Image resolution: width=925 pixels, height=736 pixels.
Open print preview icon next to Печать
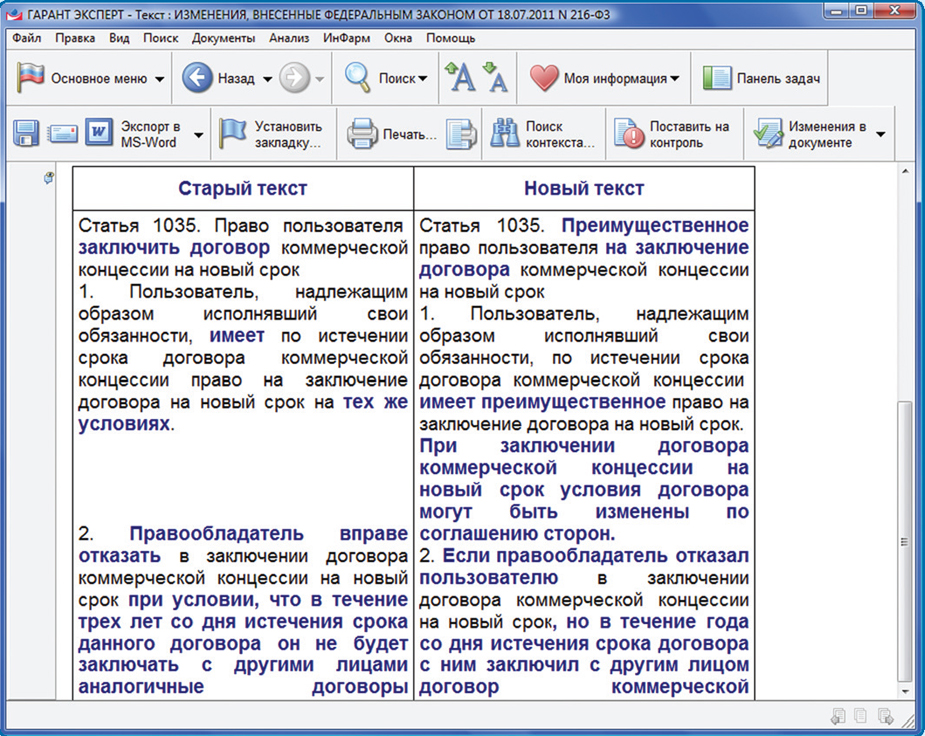tap(461, 134)
